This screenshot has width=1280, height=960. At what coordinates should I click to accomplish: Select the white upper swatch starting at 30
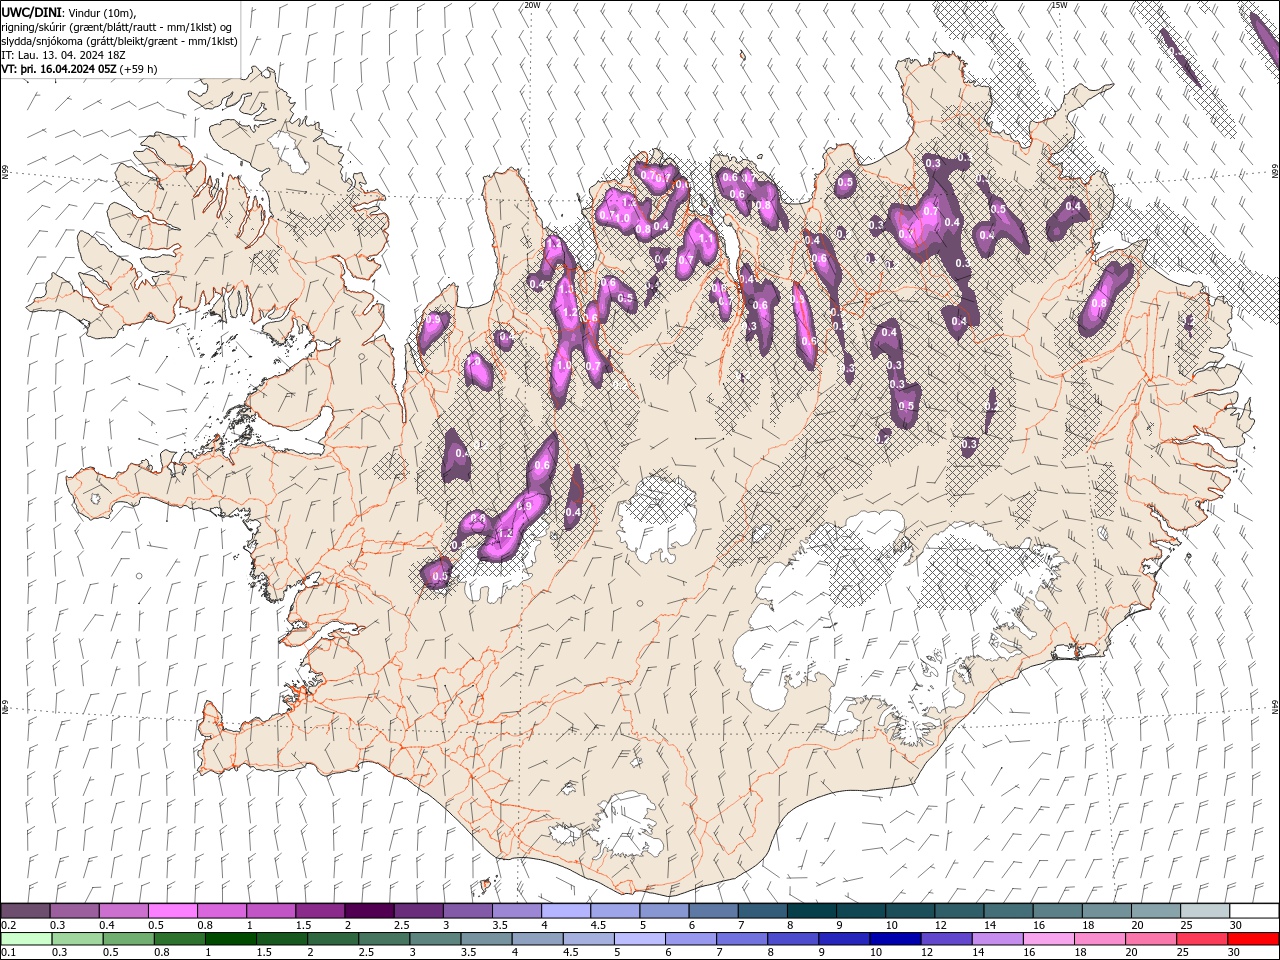(1255, 910)
